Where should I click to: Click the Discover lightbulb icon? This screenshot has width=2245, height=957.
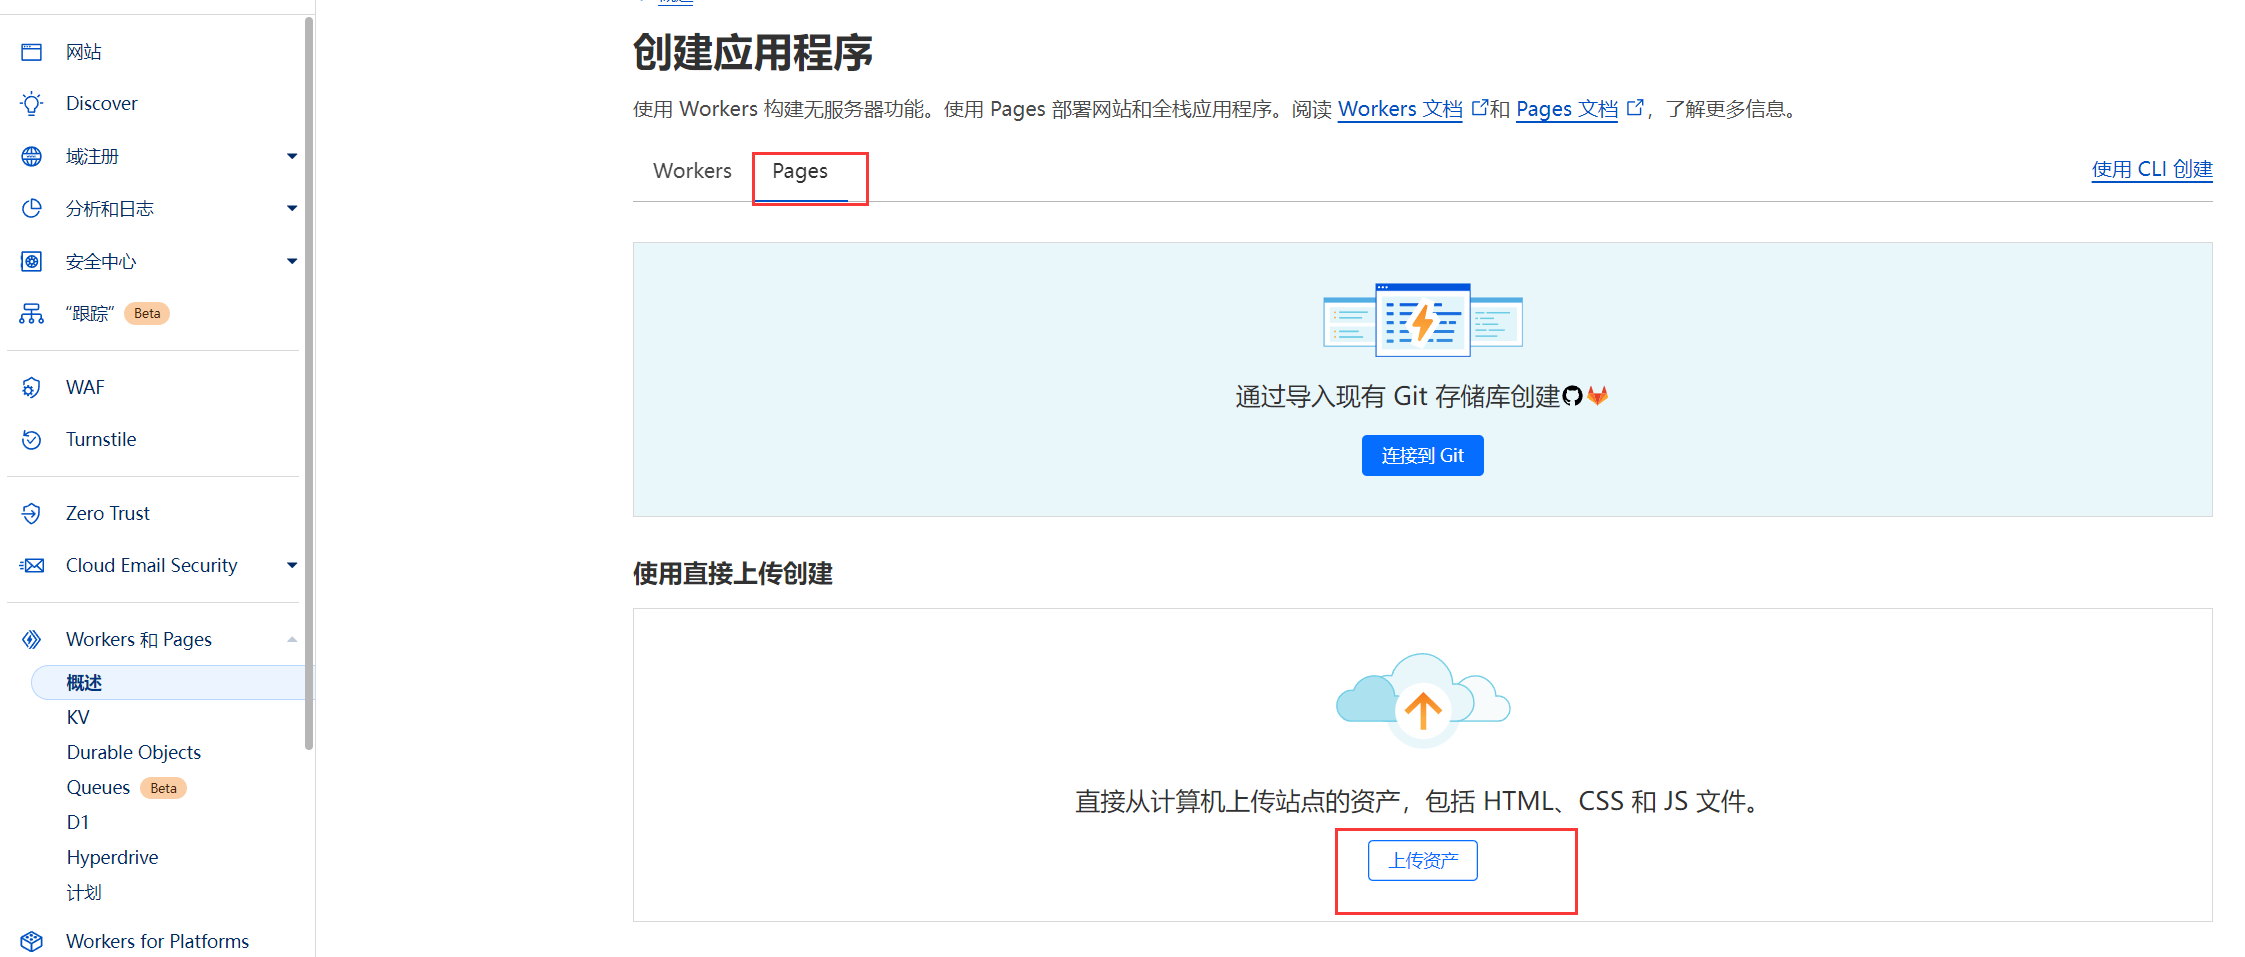coord(32,104)
